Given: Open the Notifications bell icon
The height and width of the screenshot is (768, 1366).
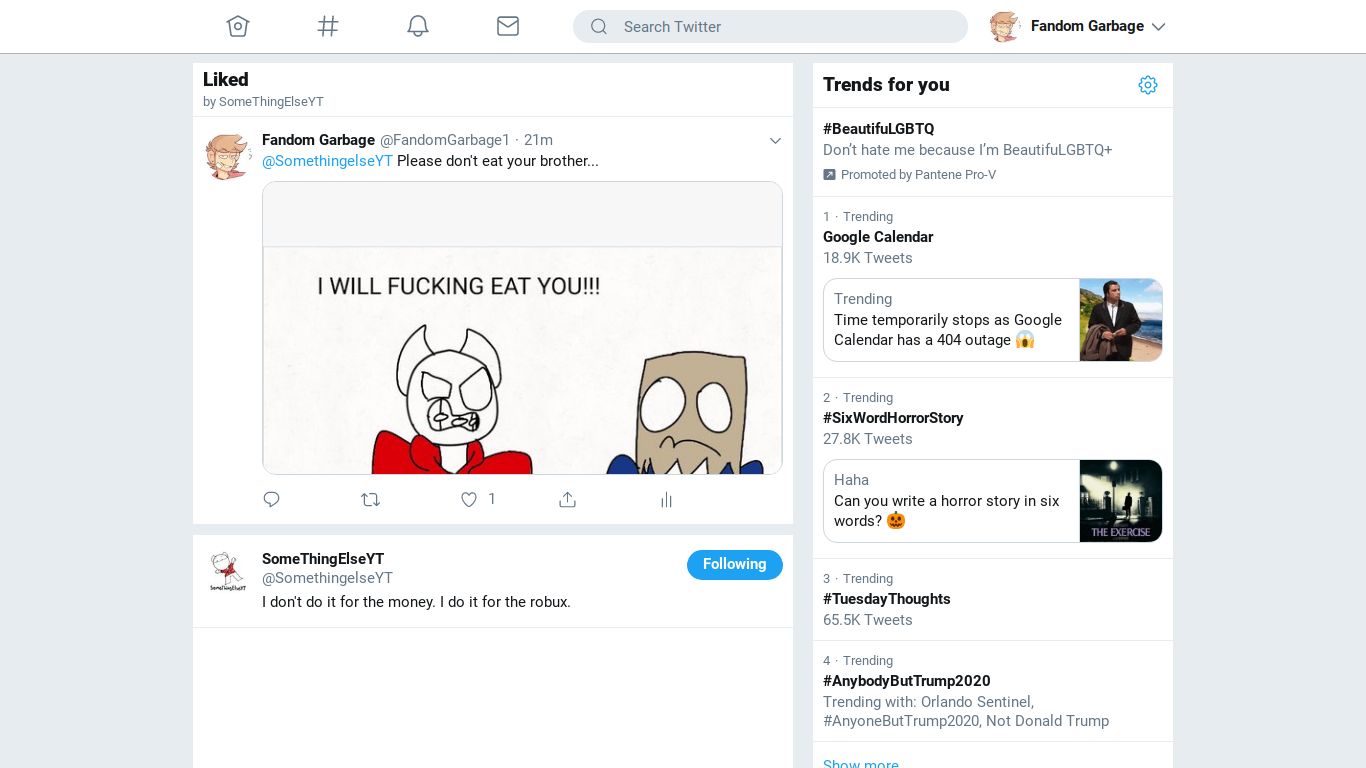Looking at the screenshot, I should [418, 27].
